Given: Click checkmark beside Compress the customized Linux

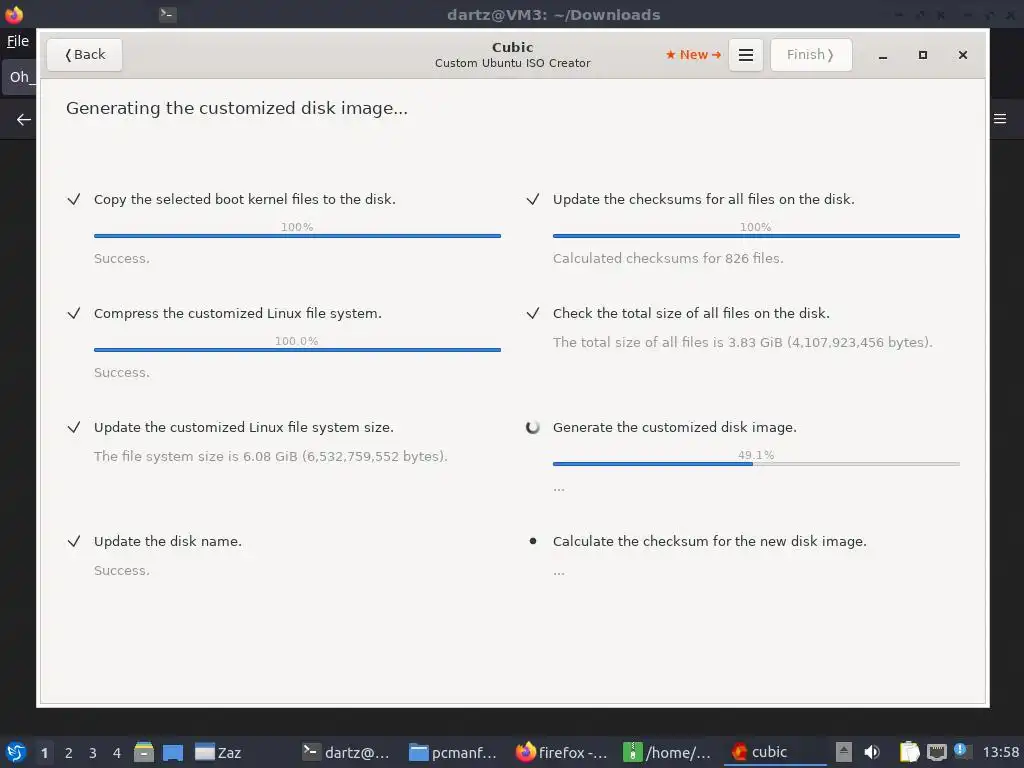Looking at the screenshot, I should pyautogui.click(x=74, y=313).
